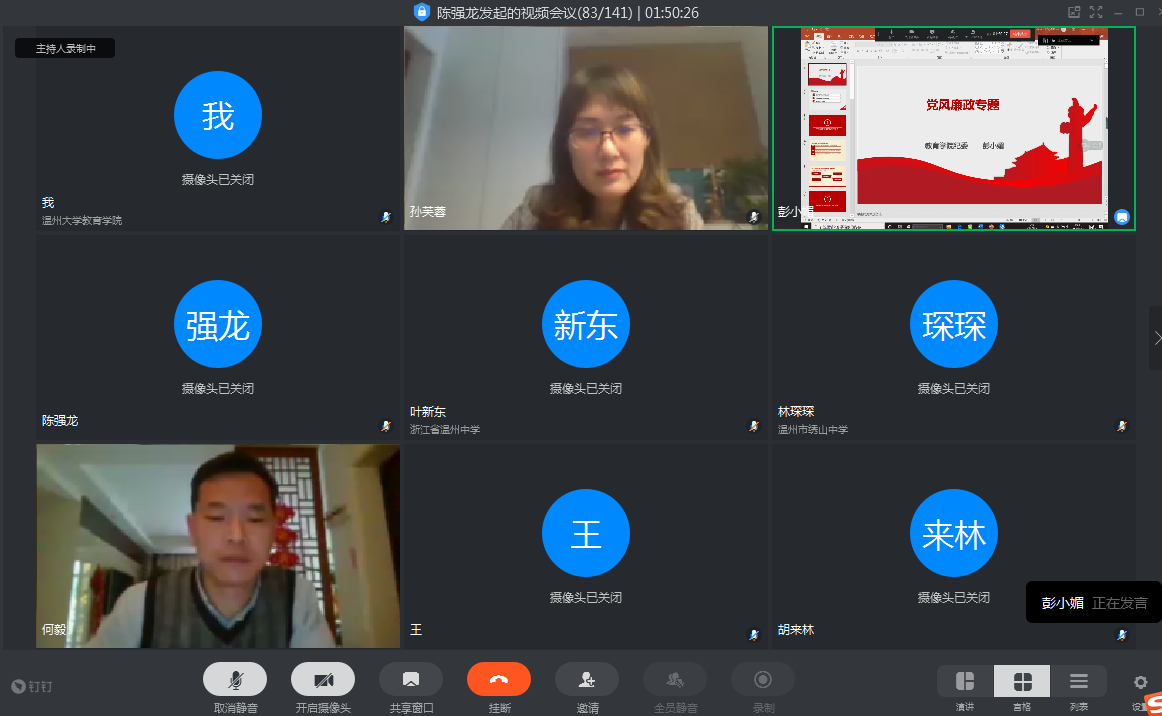Turn on the camera
The width and height of the screenshot is (1162, 716).
click(x=323, y=680)
